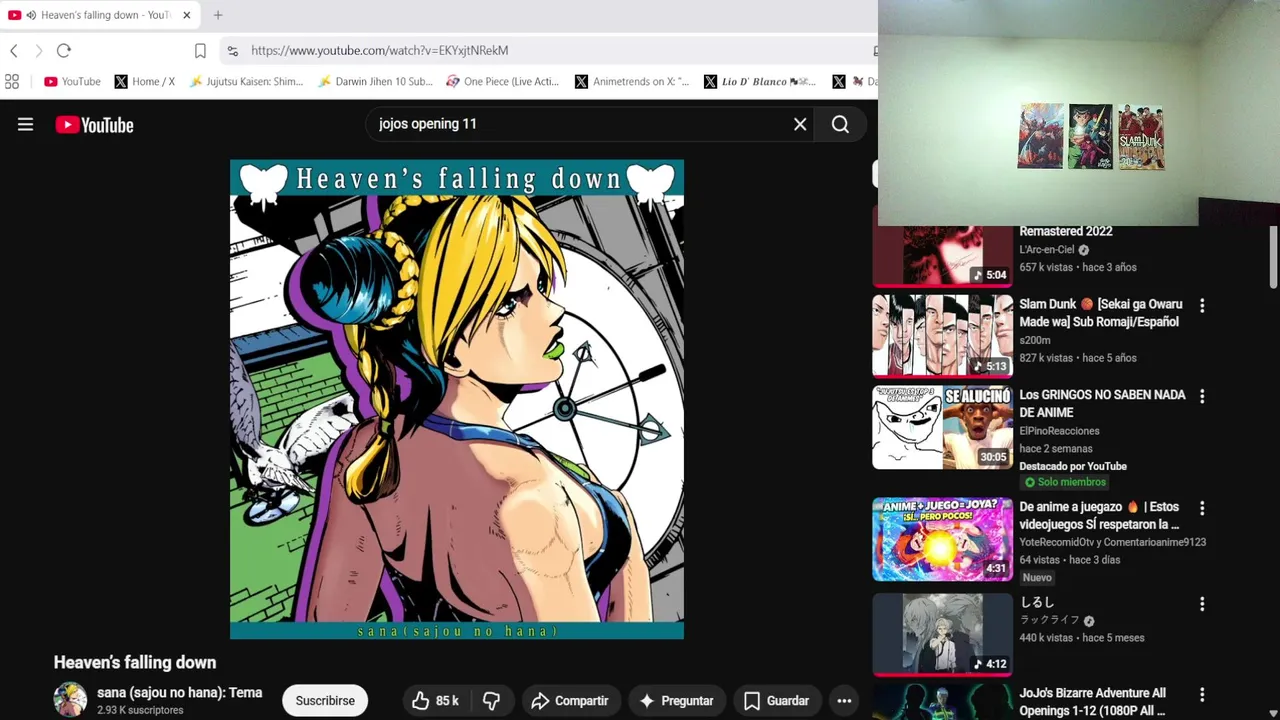Click the 2.93 K suscriptores text
The width and height of the screenshot is (1280, 720).
(x=140, y=710)
